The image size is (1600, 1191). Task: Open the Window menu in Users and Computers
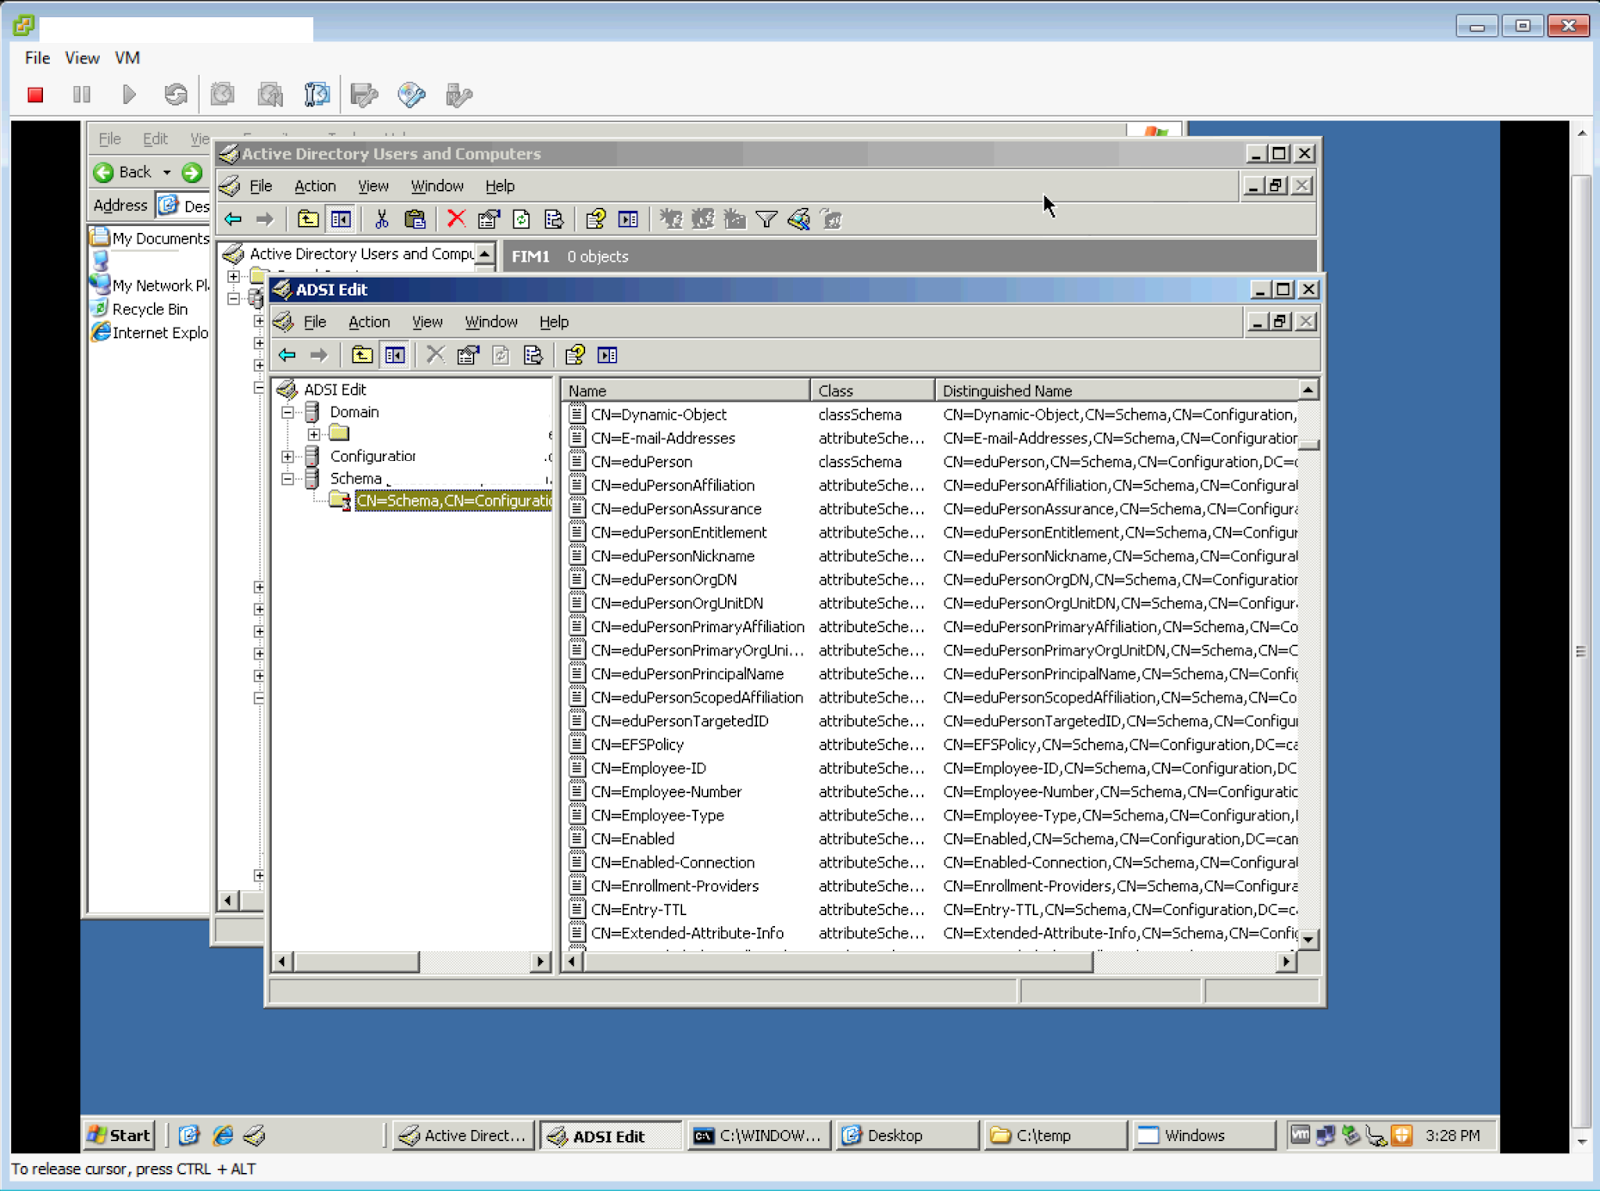pos(437,186)
